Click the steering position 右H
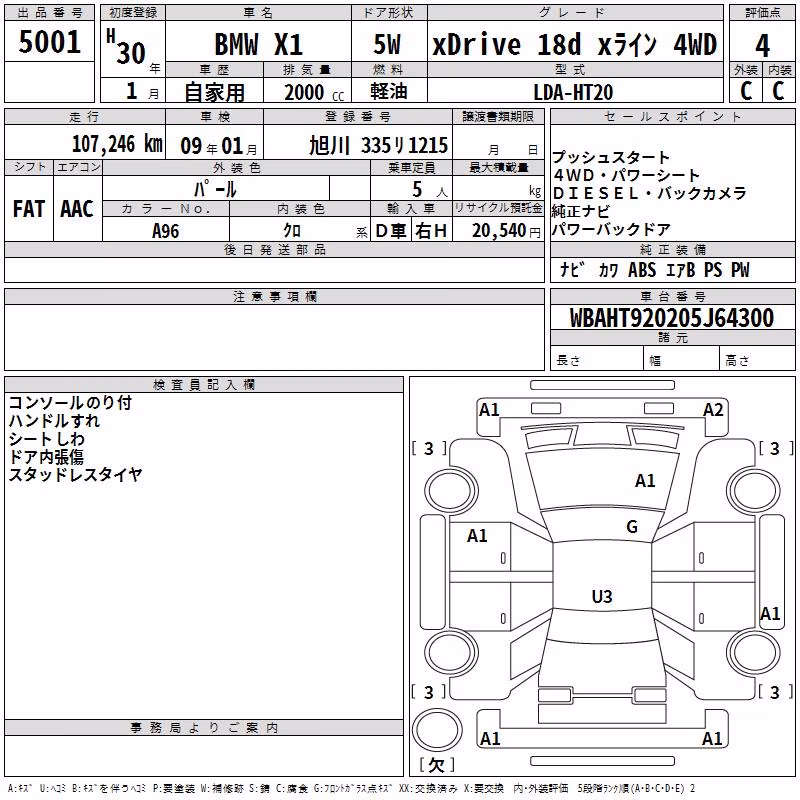 pos(431,231)
